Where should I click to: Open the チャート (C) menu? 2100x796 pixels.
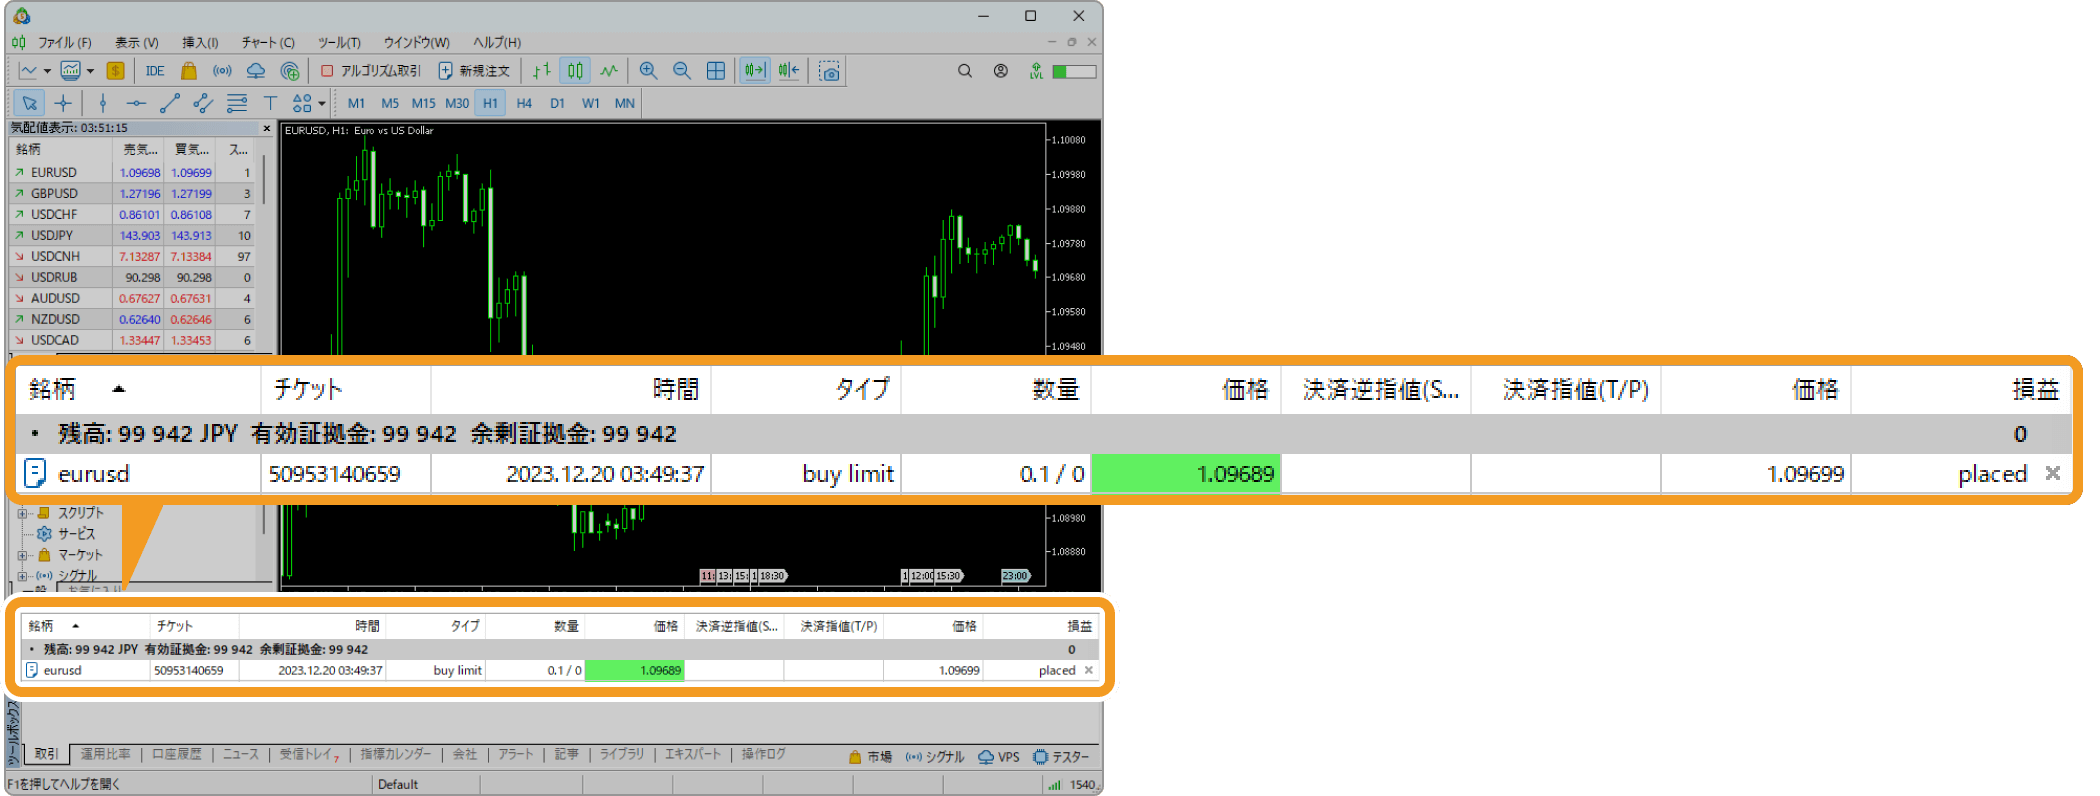[x=268, y=42]
